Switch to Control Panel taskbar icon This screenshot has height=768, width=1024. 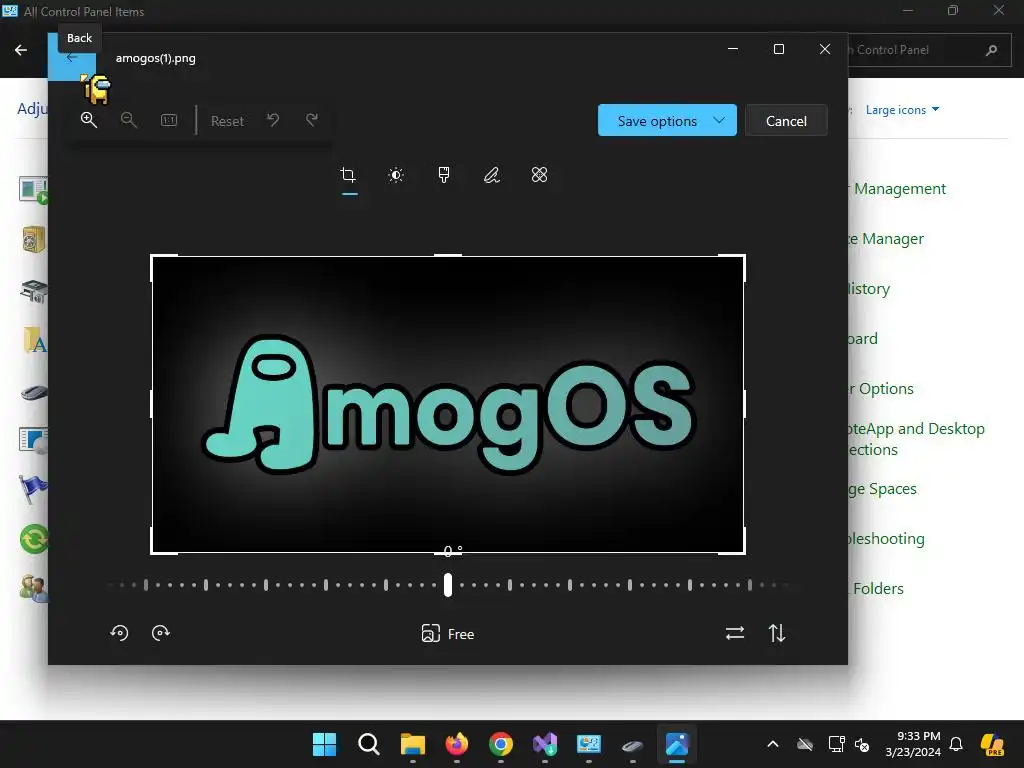click(x=588, y=744)
